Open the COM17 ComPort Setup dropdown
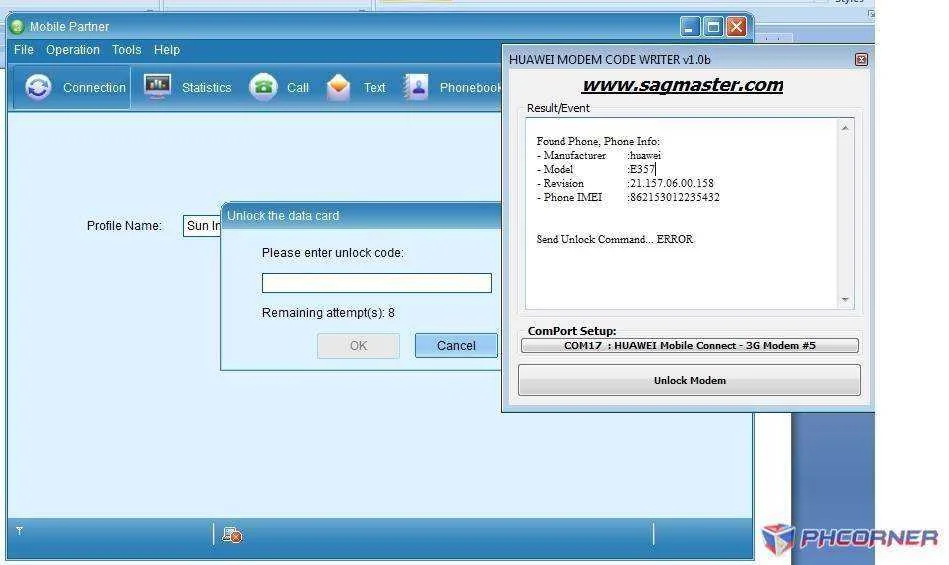The width and height of the screenshot is (949, 565). click(x=689, y=345)
